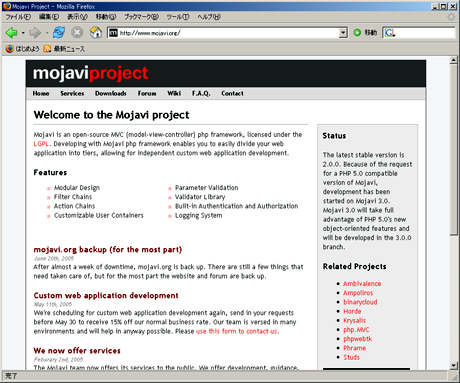The height and width of the screenshot is (383, 460).
Task: Click the Forward arrow button
Action: [35, 33]
